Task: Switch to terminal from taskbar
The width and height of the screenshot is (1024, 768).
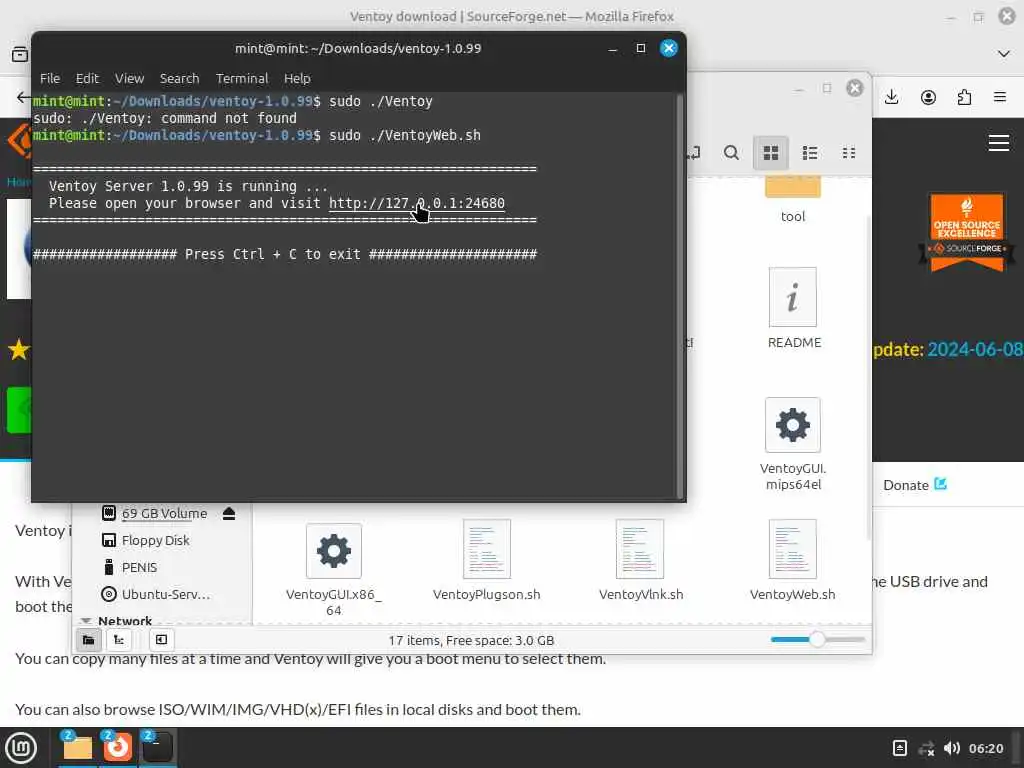Action: point(157,748)
